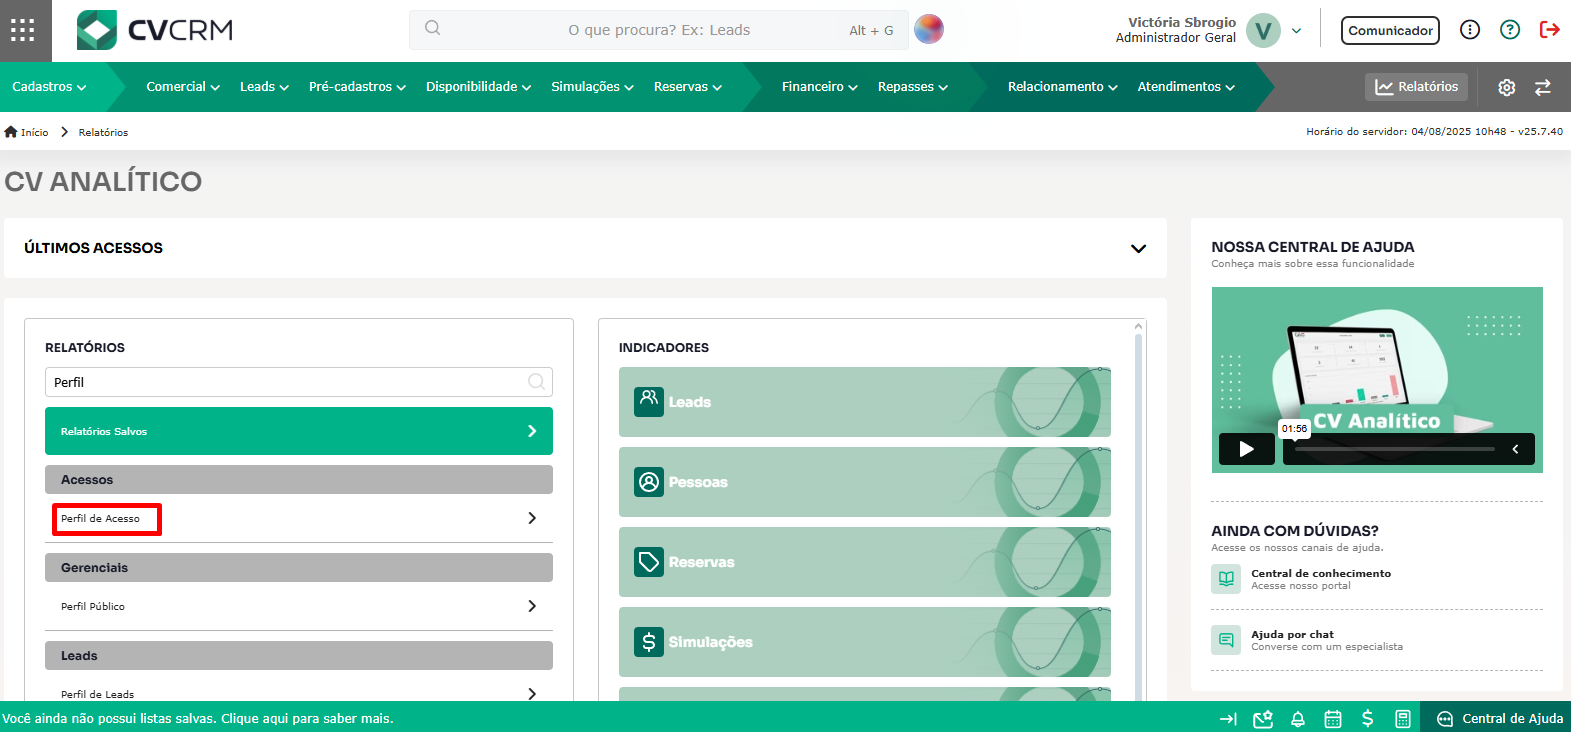Click the video progress bar

[x=1395, y=449]
